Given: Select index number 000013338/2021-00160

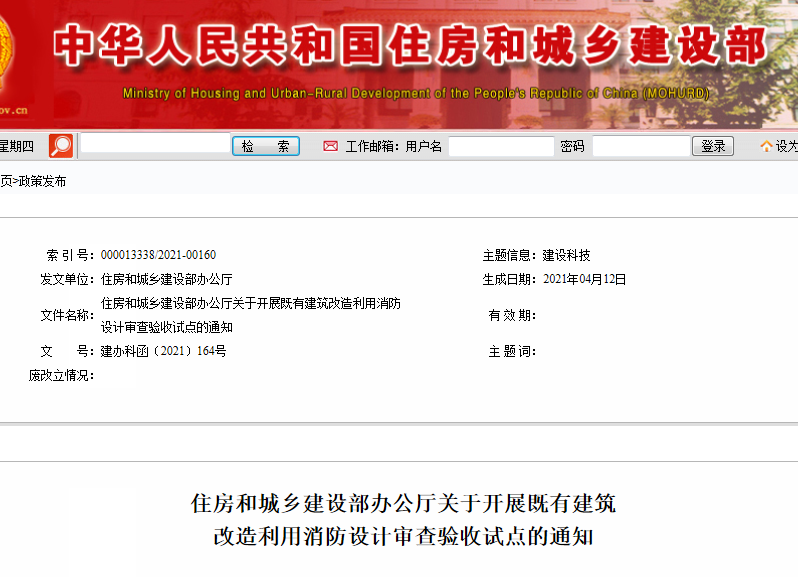Looking at the screenshot, I should pyautogui.click(x=158, y=255).
